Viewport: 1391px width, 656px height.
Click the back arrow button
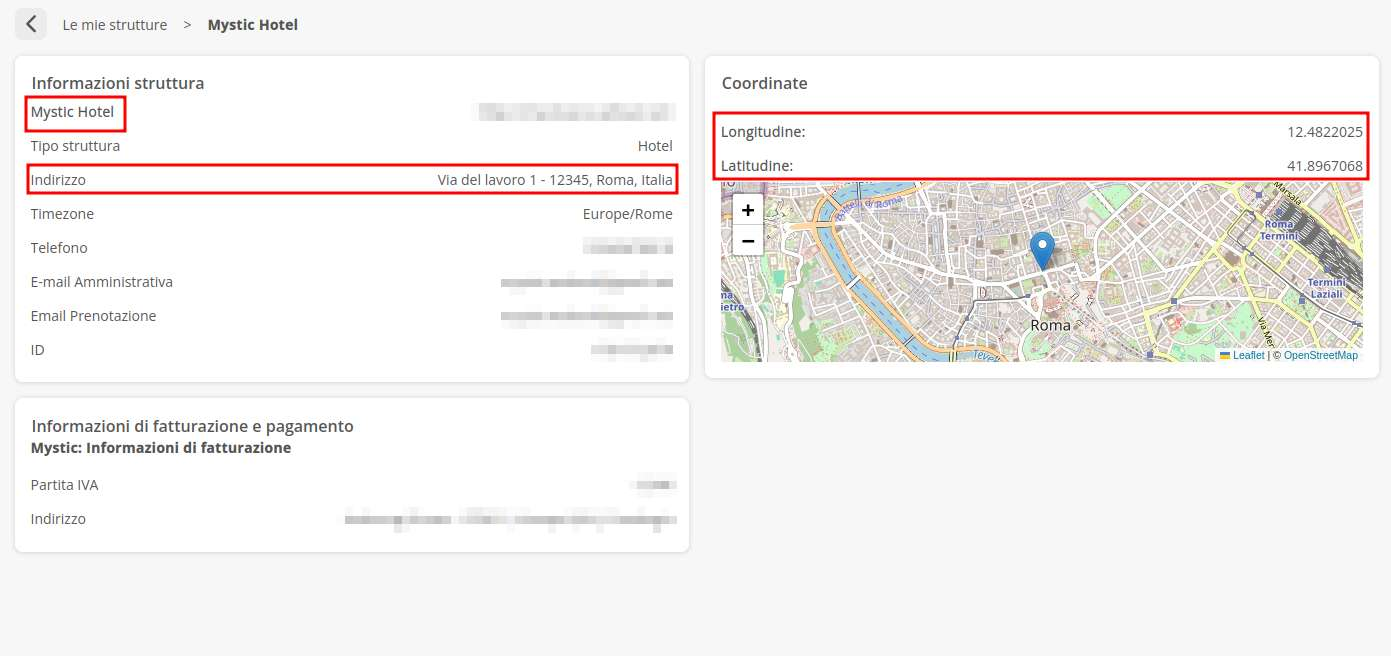(x=31, y=24)
